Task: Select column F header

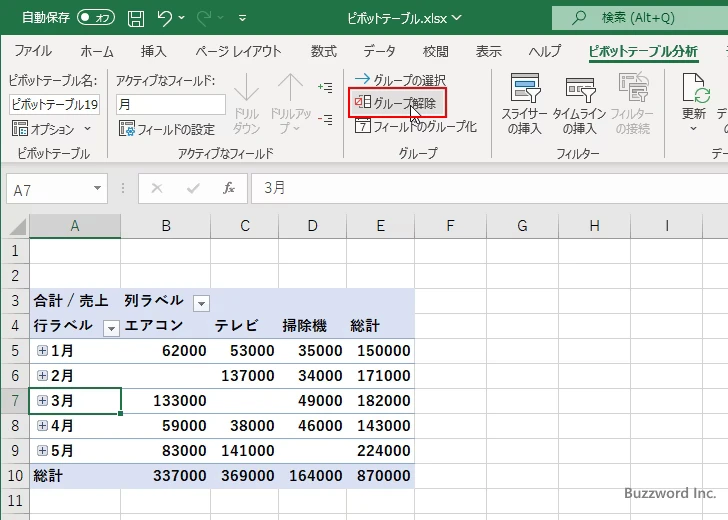Action: 450,226
